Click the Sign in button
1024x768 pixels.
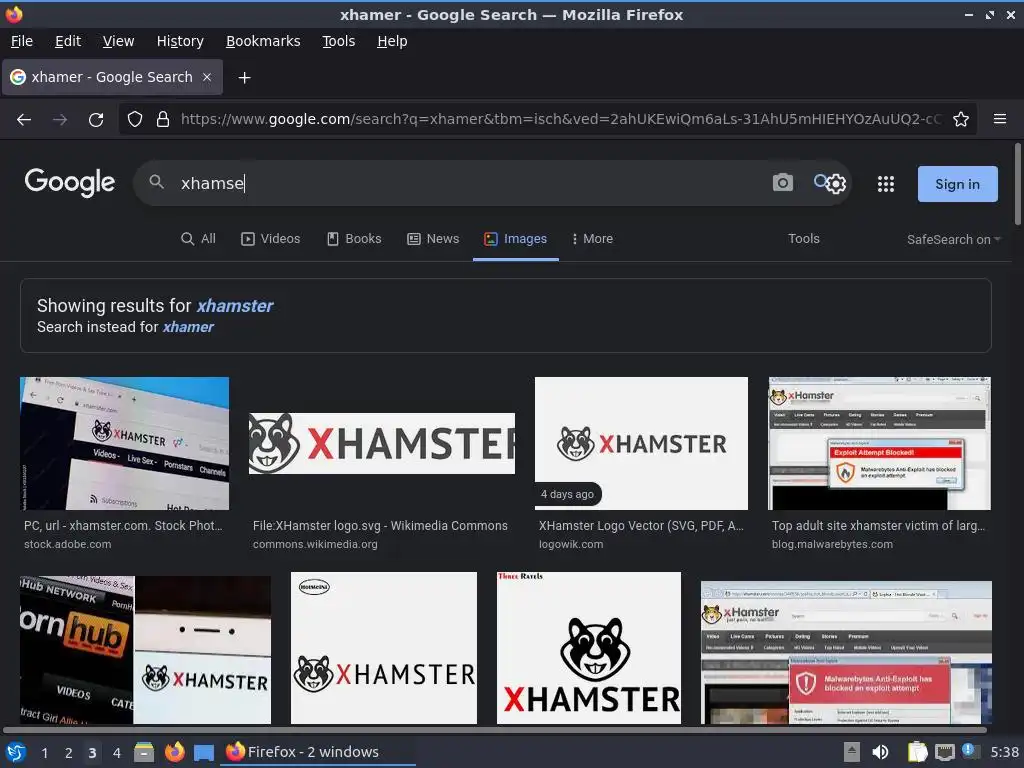pos(957,184)
